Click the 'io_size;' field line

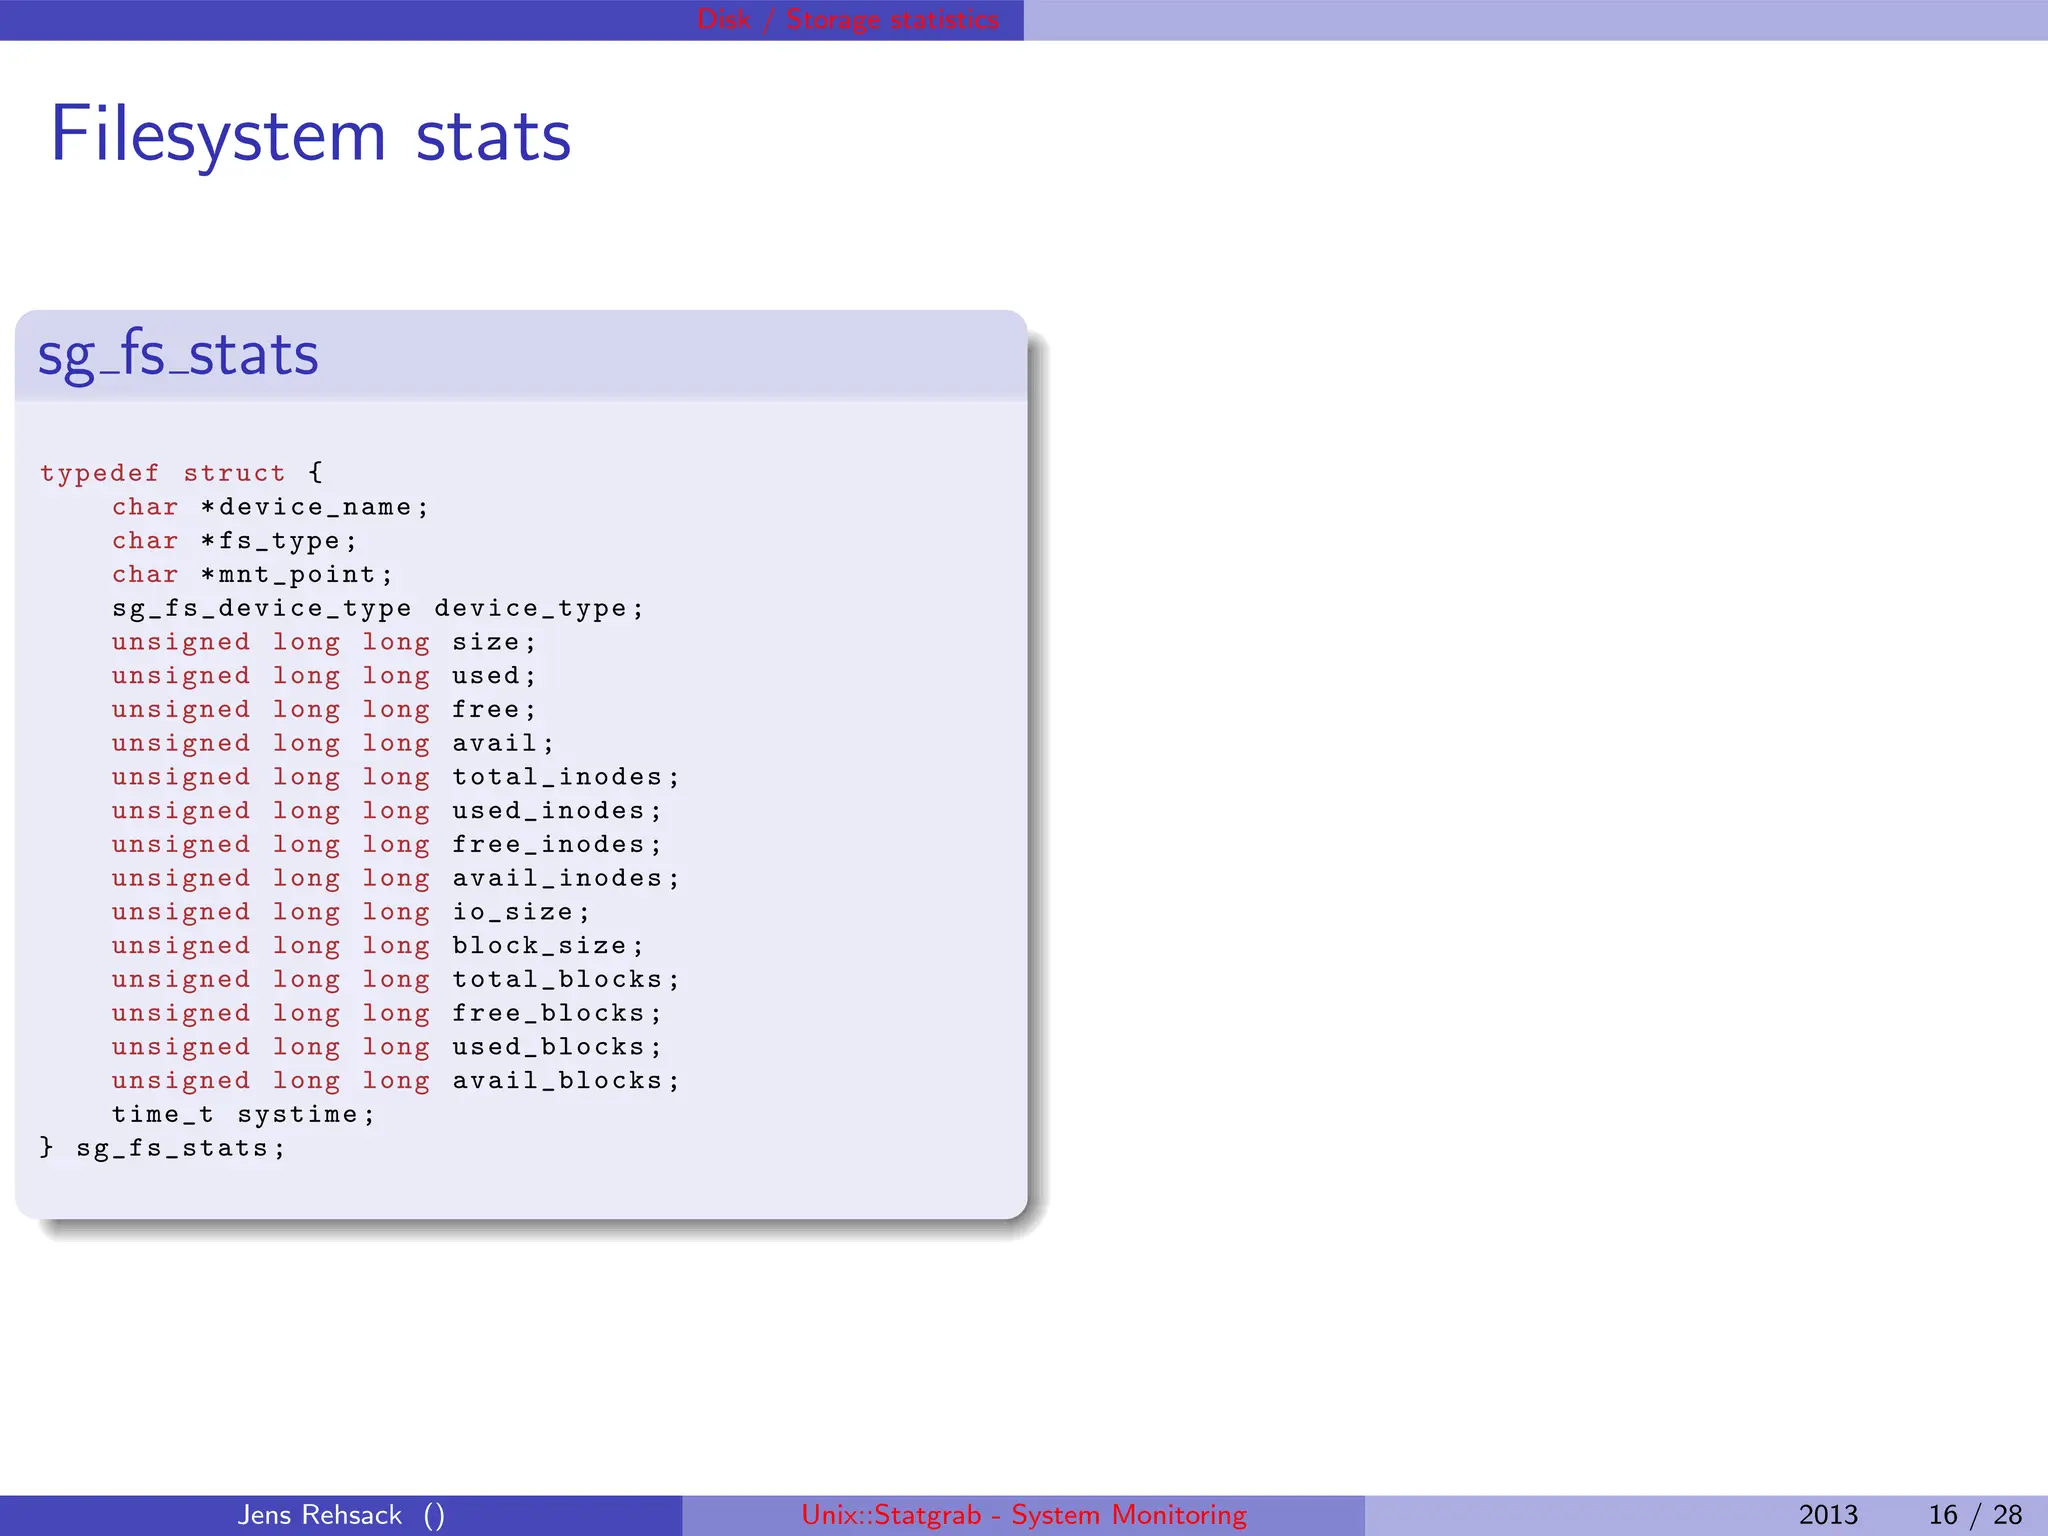[x=351, y=912]
